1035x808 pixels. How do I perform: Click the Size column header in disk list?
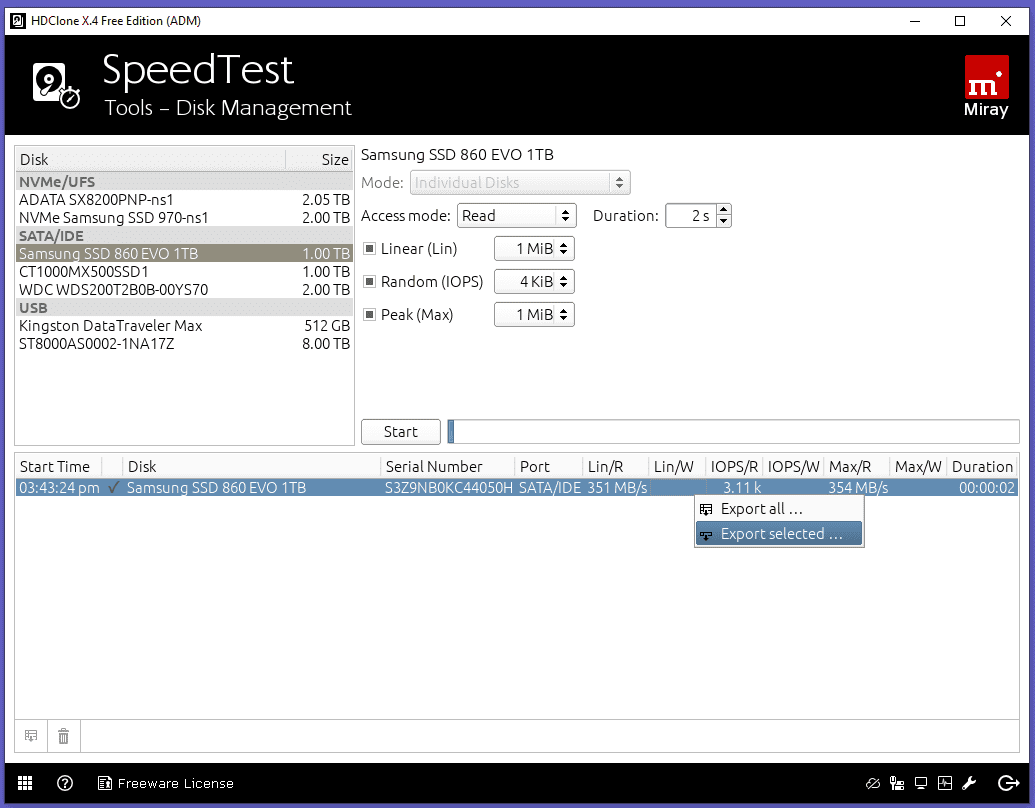point(319,160)
